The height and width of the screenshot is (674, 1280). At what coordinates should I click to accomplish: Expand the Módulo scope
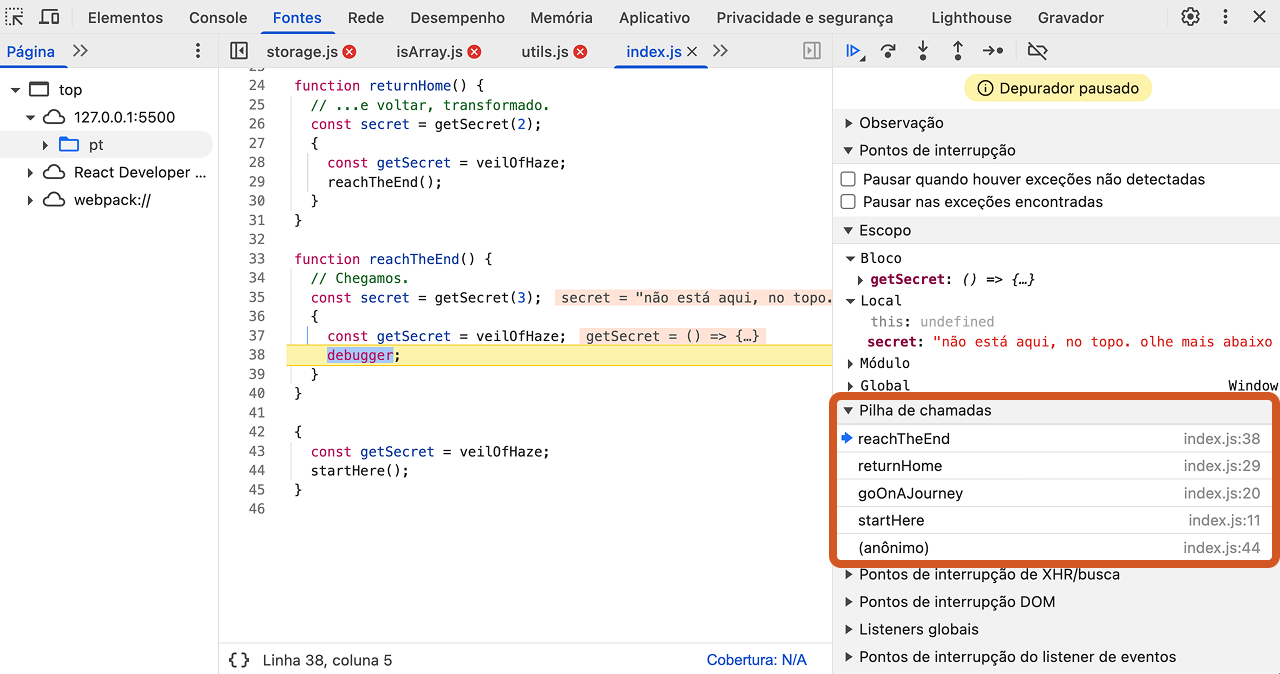click(851, 363)
